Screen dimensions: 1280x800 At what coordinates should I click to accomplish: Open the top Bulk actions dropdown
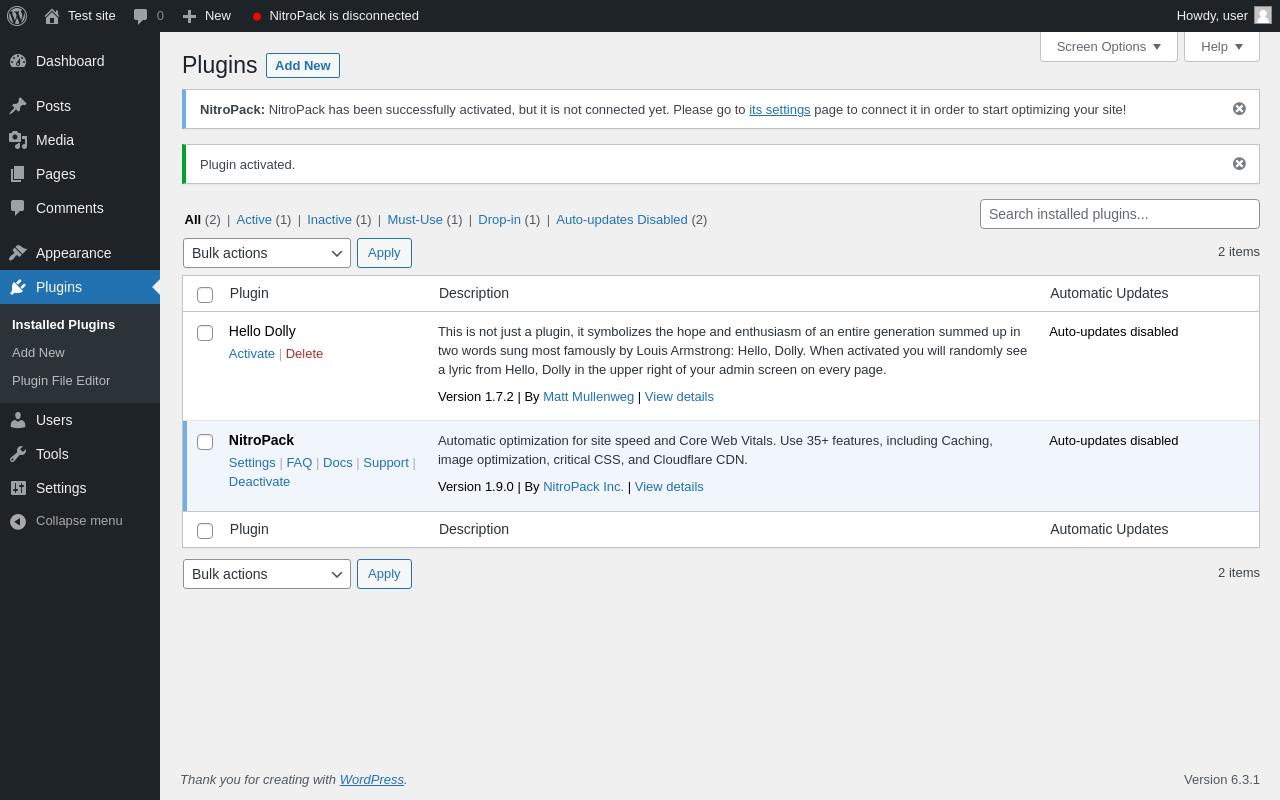(267, 253)
